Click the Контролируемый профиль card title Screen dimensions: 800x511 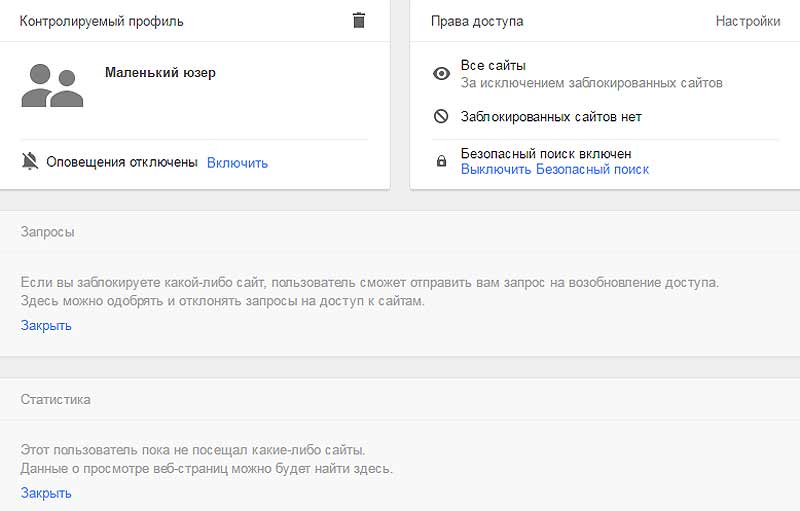pos(102,21)
